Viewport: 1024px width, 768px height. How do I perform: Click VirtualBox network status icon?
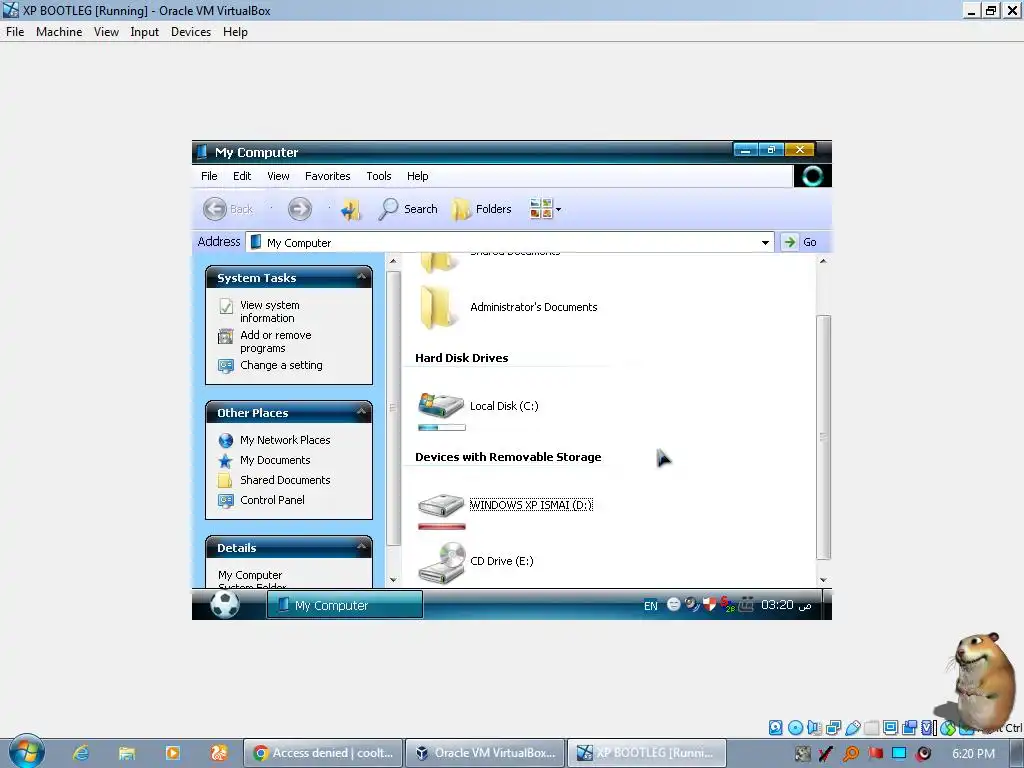click(x=833, y=727)
